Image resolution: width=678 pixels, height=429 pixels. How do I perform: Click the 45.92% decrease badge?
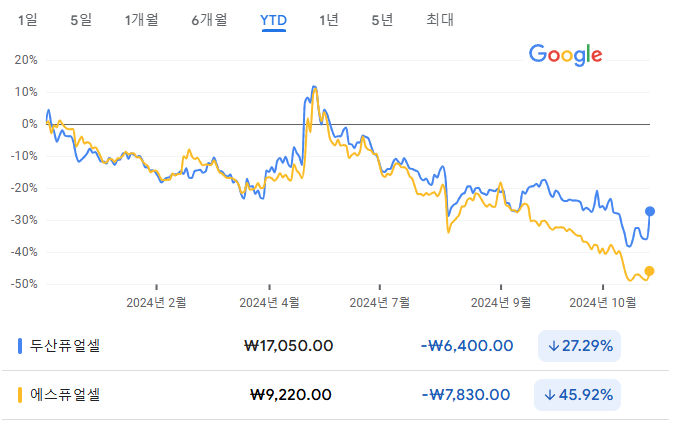click(578, 395)
